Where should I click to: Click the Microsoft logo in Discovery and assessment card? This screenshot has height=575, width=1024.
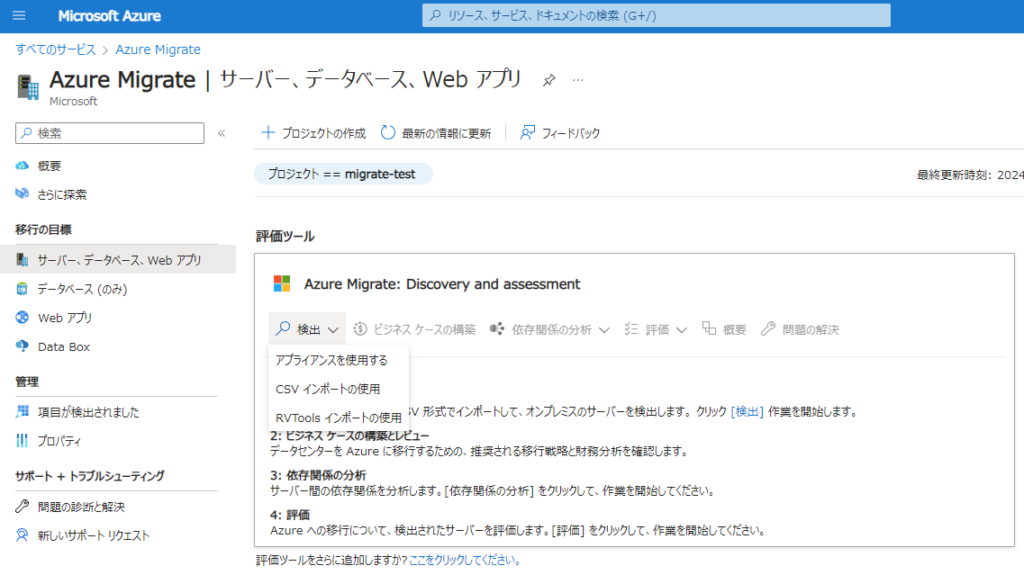pos(281,284)
